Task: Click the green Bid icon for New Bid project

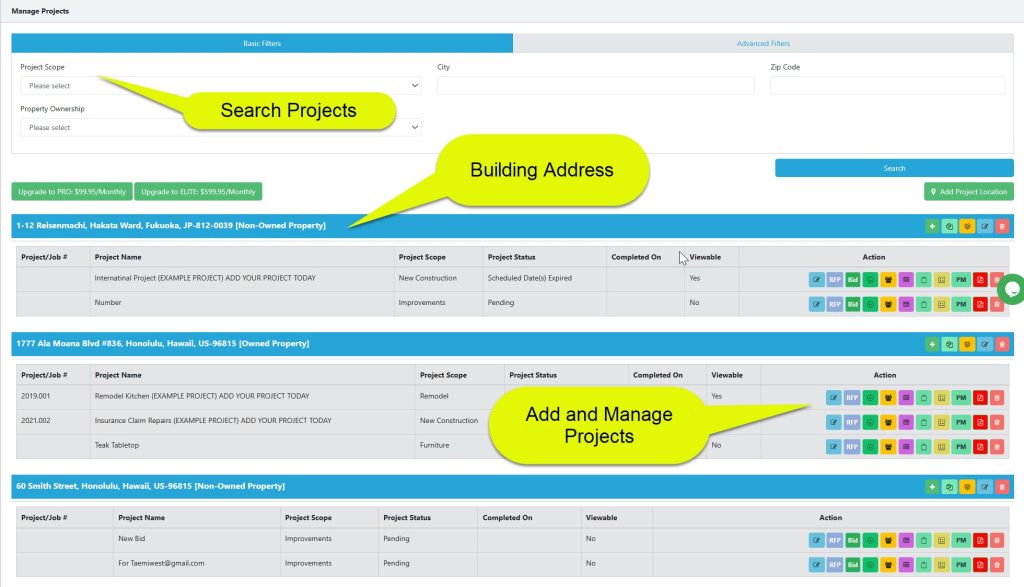Action: coord(853,538)
